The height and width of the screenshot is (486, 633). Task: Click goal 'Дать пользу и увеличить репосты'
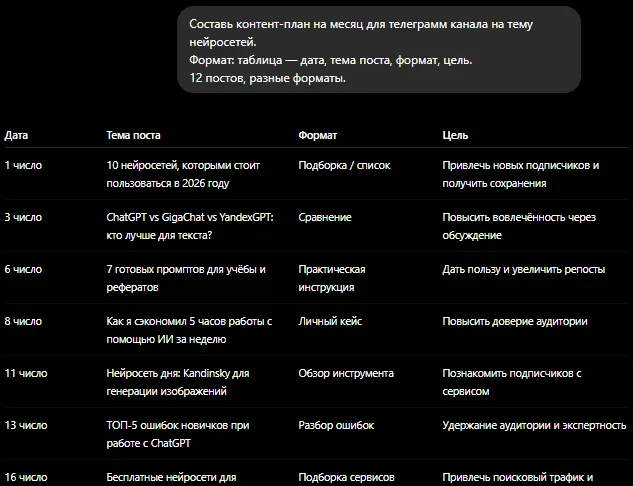(524, 269)
